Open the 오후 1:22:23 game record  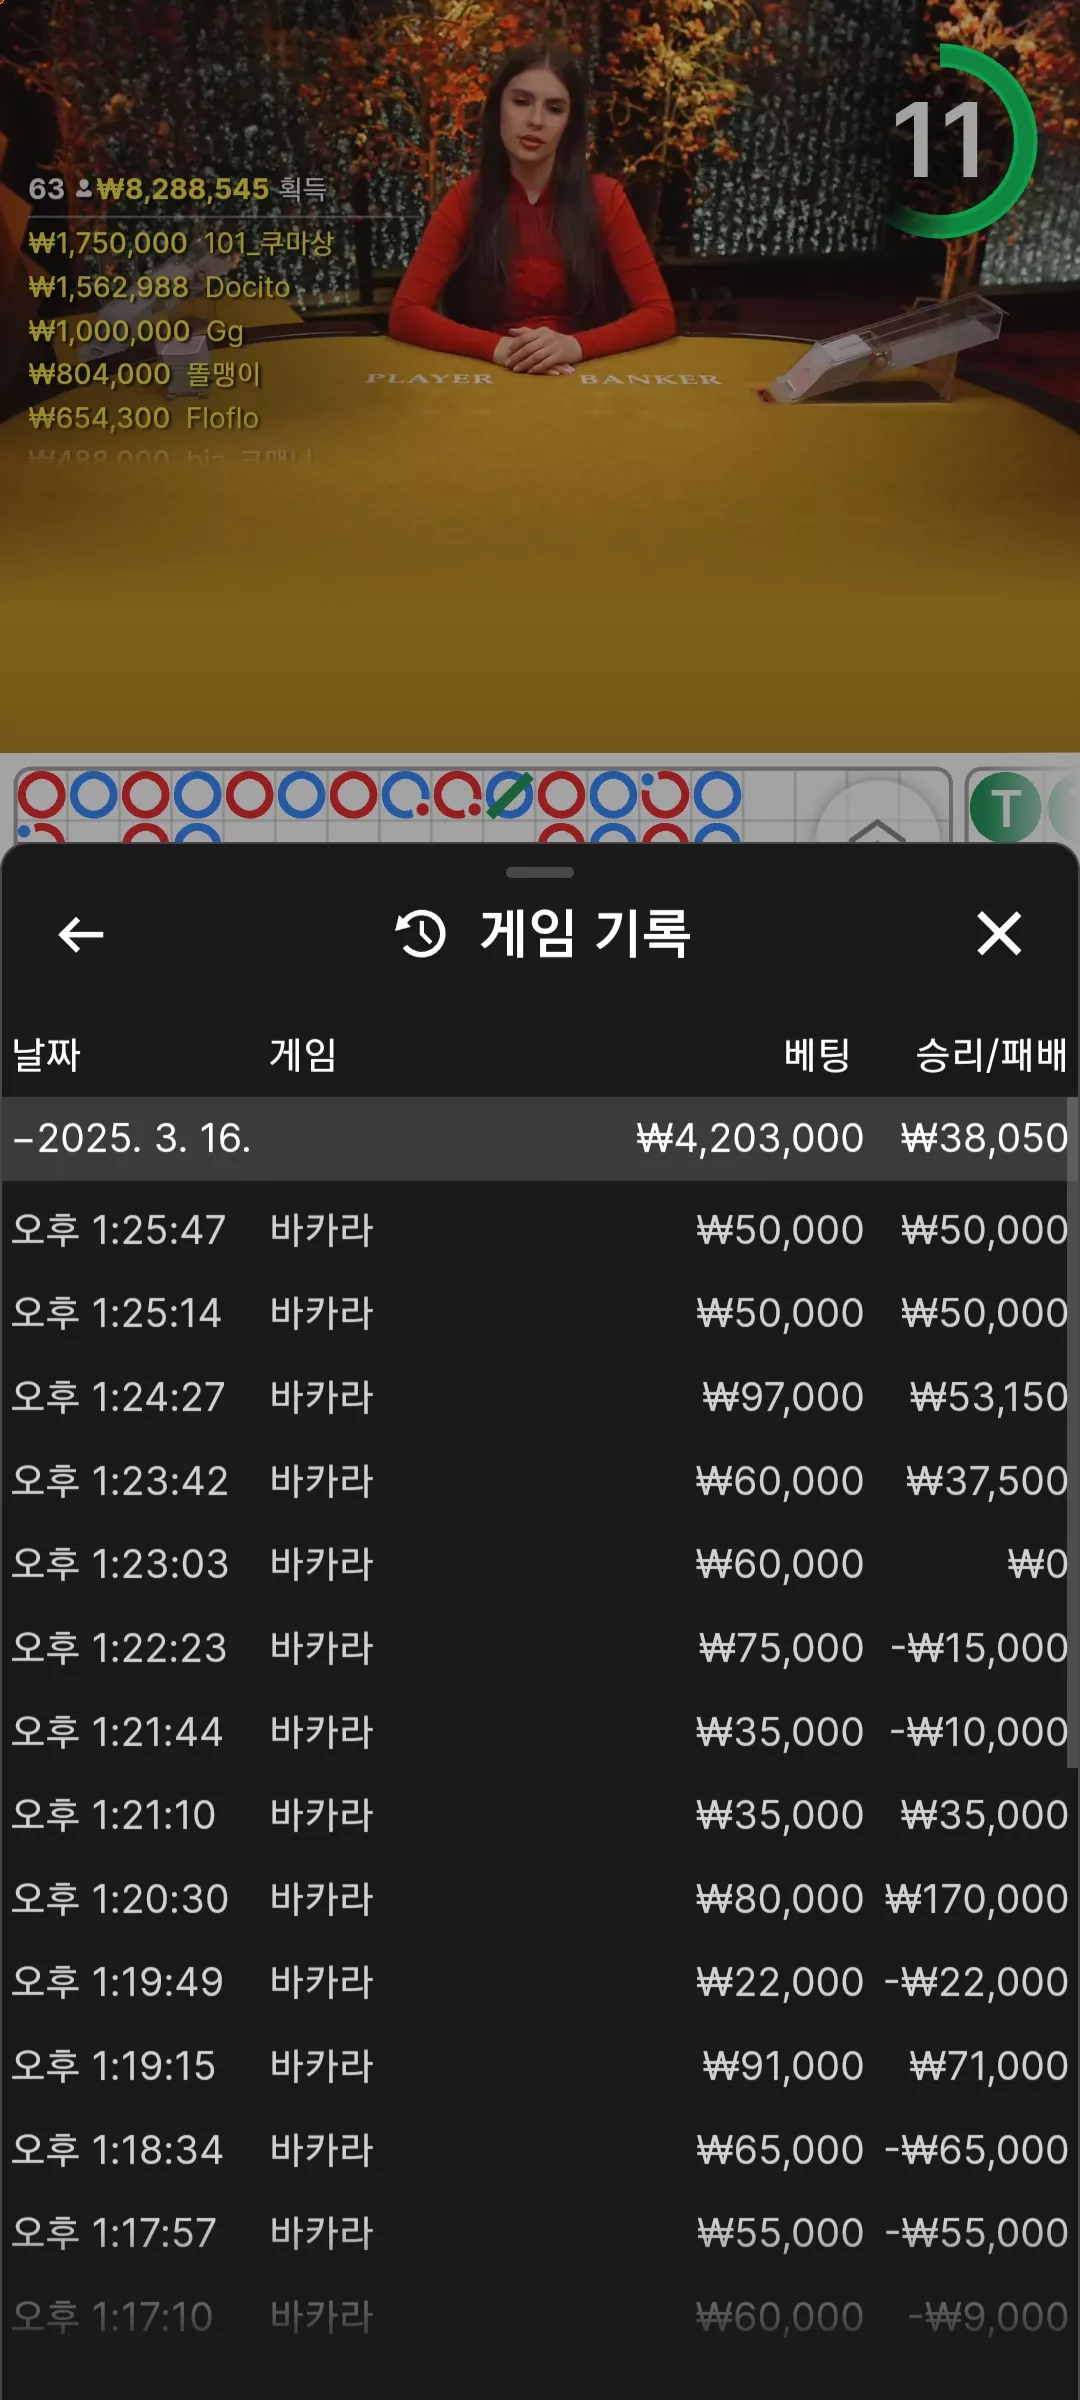pos(540,1647)
